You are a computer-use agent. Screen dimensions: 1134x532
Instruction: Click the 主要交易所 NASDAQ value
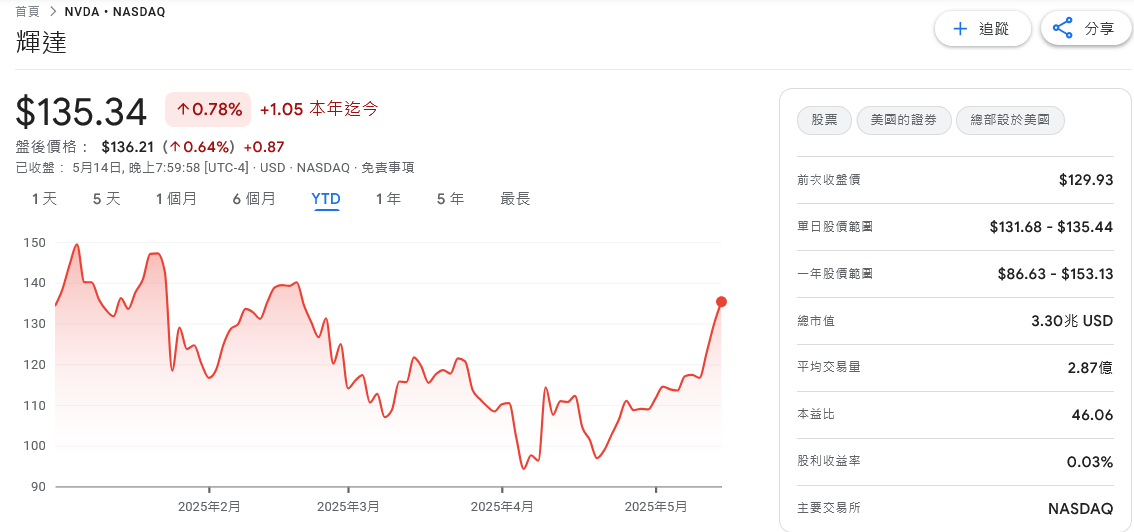1080,508
